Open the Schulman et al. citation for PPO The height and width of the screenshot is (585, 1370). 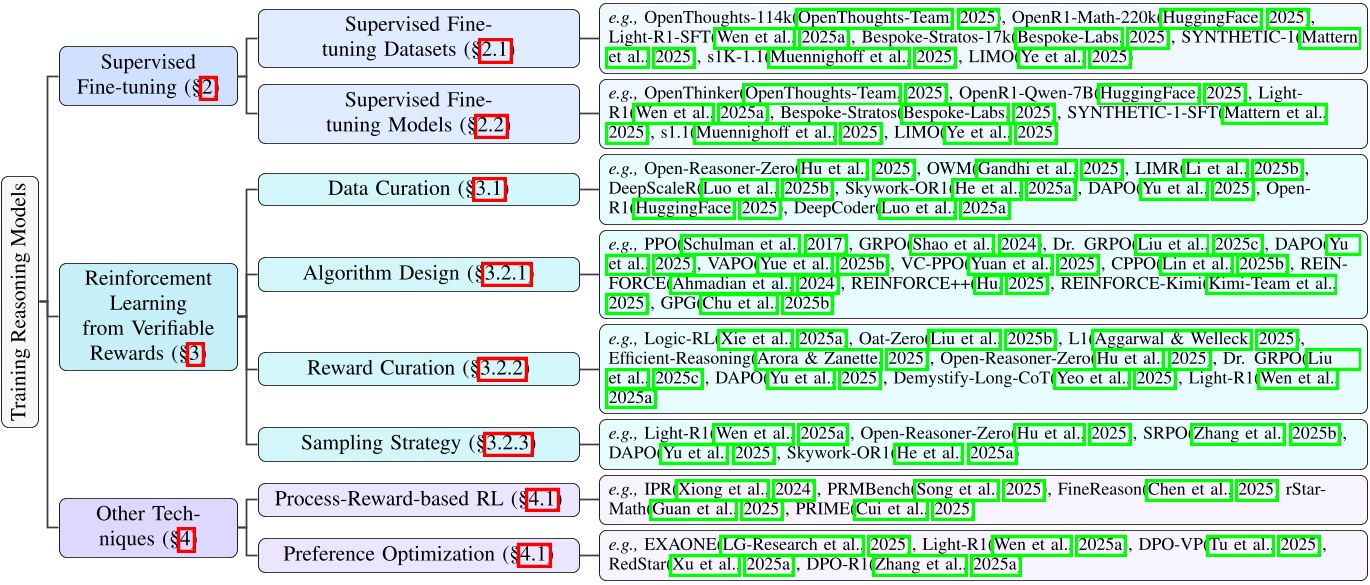pyautogui.click(x=741, y=245)
